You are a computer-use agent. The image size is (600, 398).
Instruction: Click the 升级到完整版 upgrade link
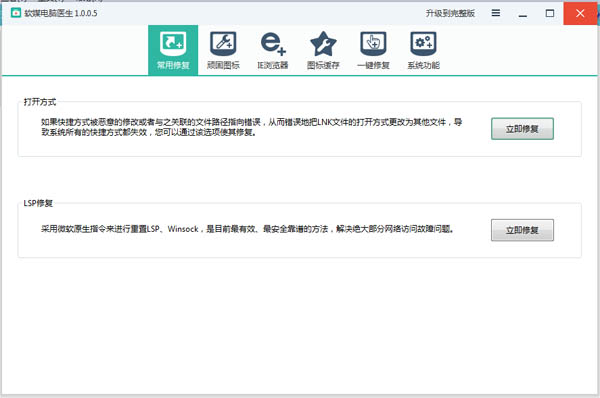coord(450,13)
